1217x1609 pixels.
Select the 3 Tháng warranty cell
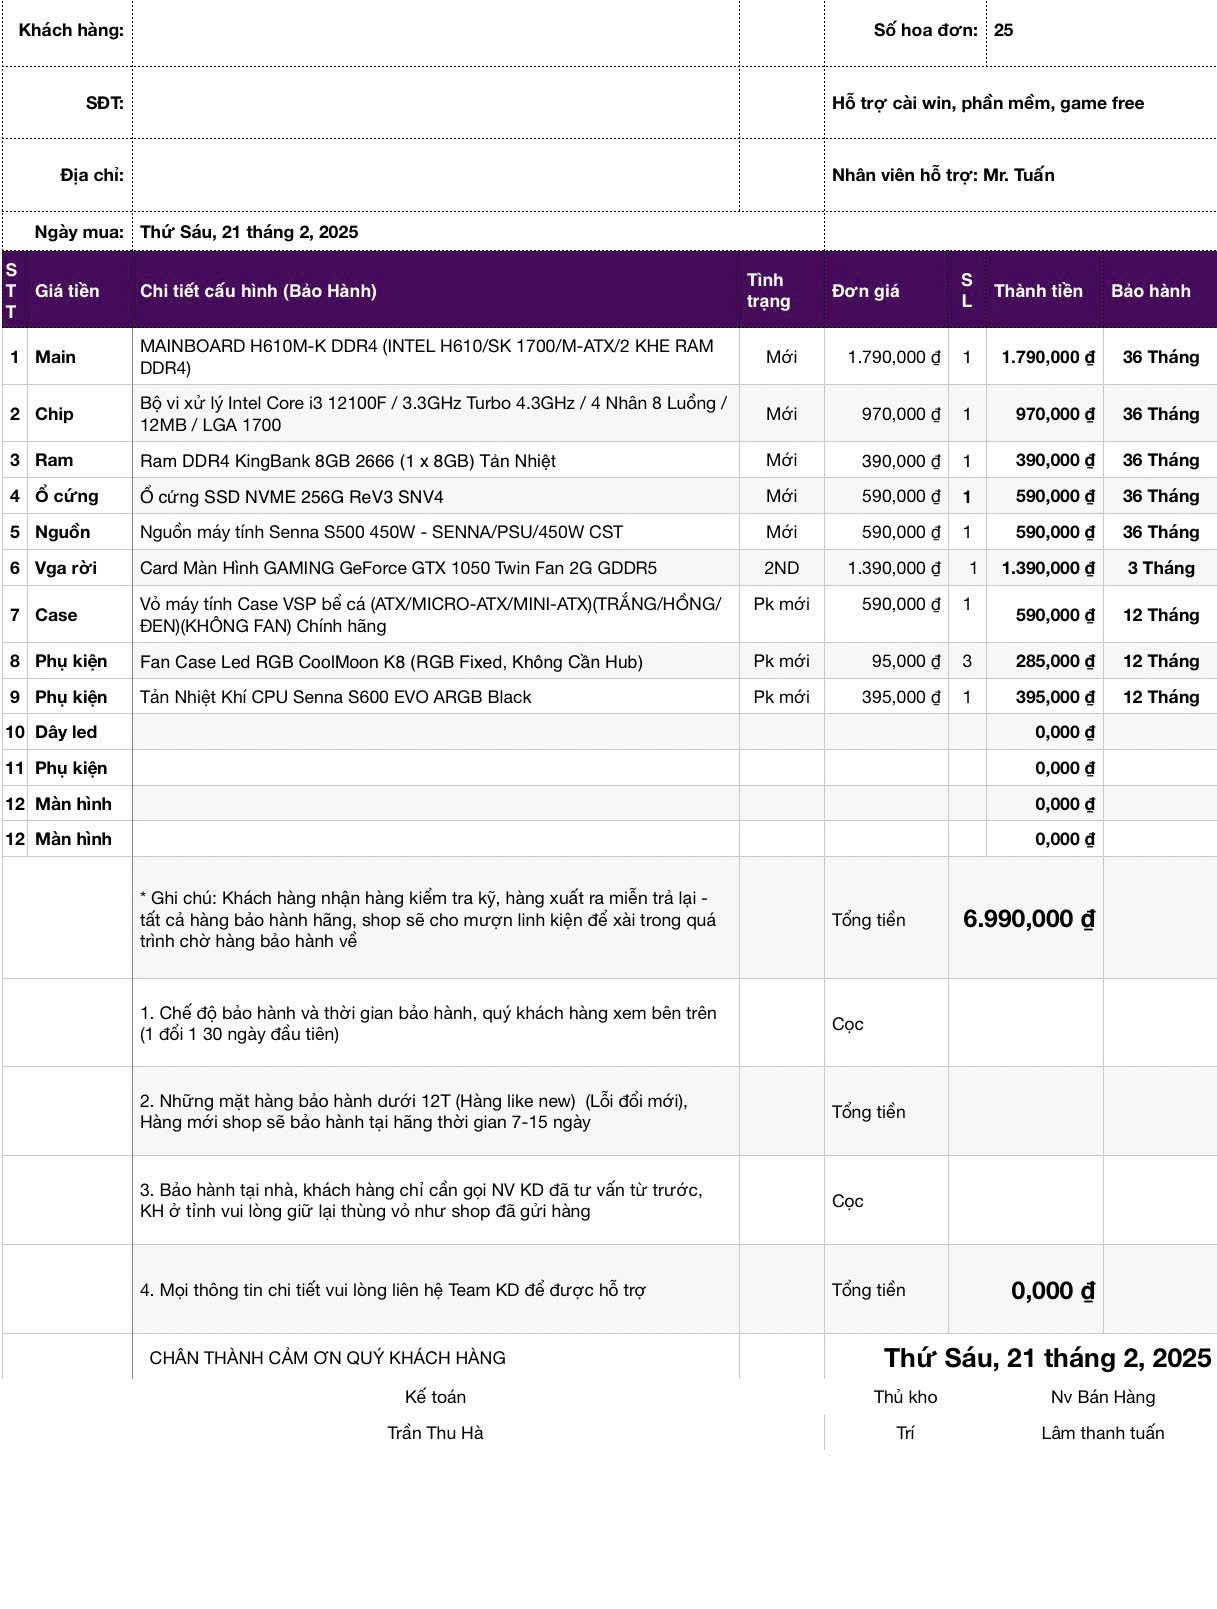pyautogui.click(x=1160, y=568)
